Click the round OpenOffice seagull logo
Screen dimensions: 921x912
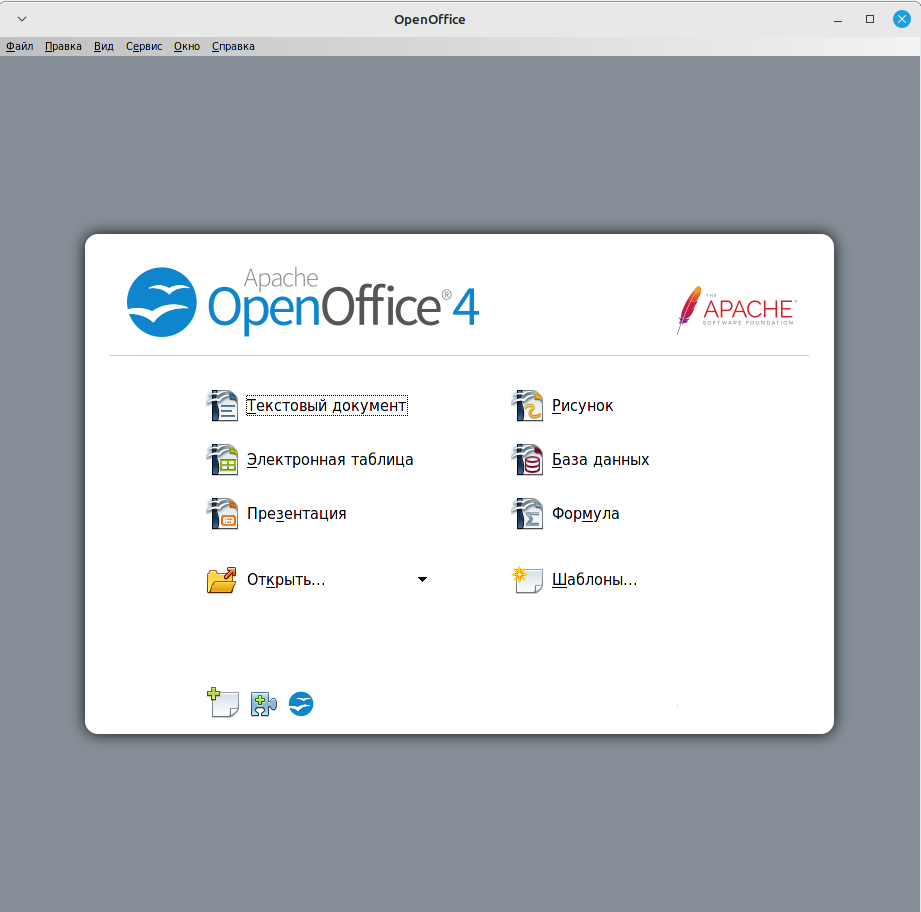[x=300, y=703]
